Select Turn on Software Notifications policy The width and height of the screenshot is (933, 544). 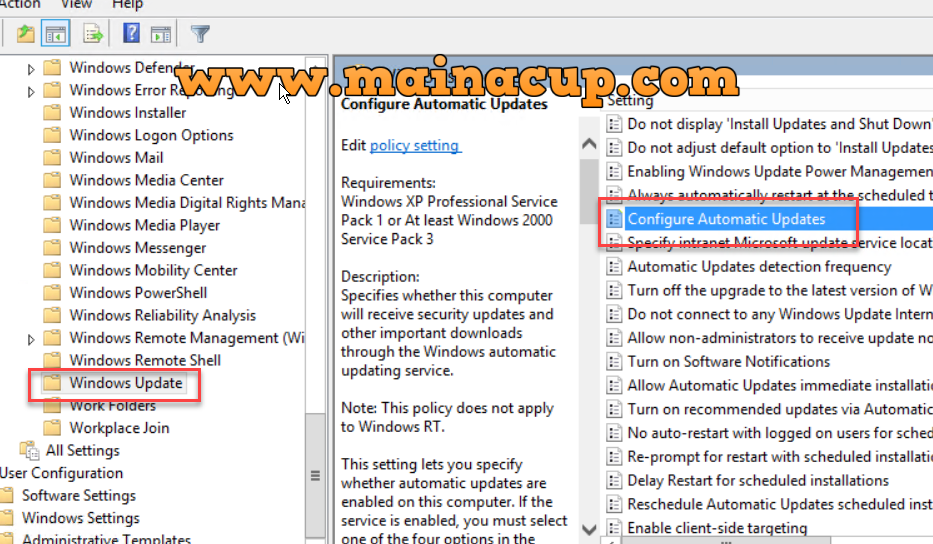coord(728,362)
